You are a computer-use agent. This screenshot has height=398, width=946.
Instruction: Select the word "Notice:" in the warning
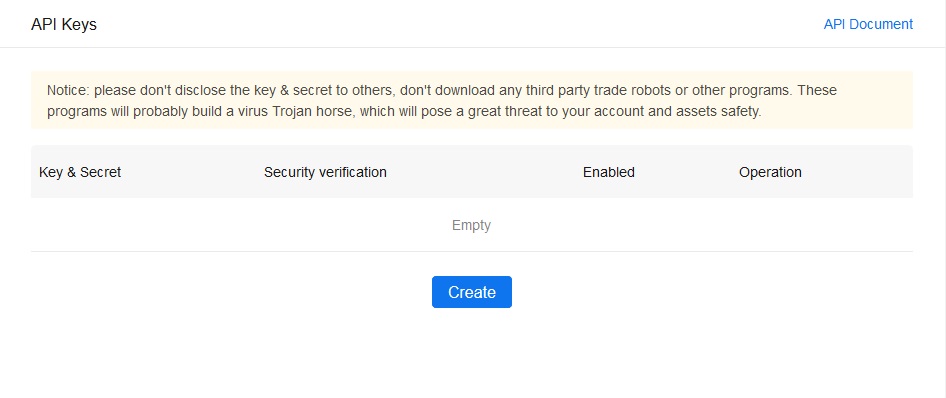tap(68, 90)
